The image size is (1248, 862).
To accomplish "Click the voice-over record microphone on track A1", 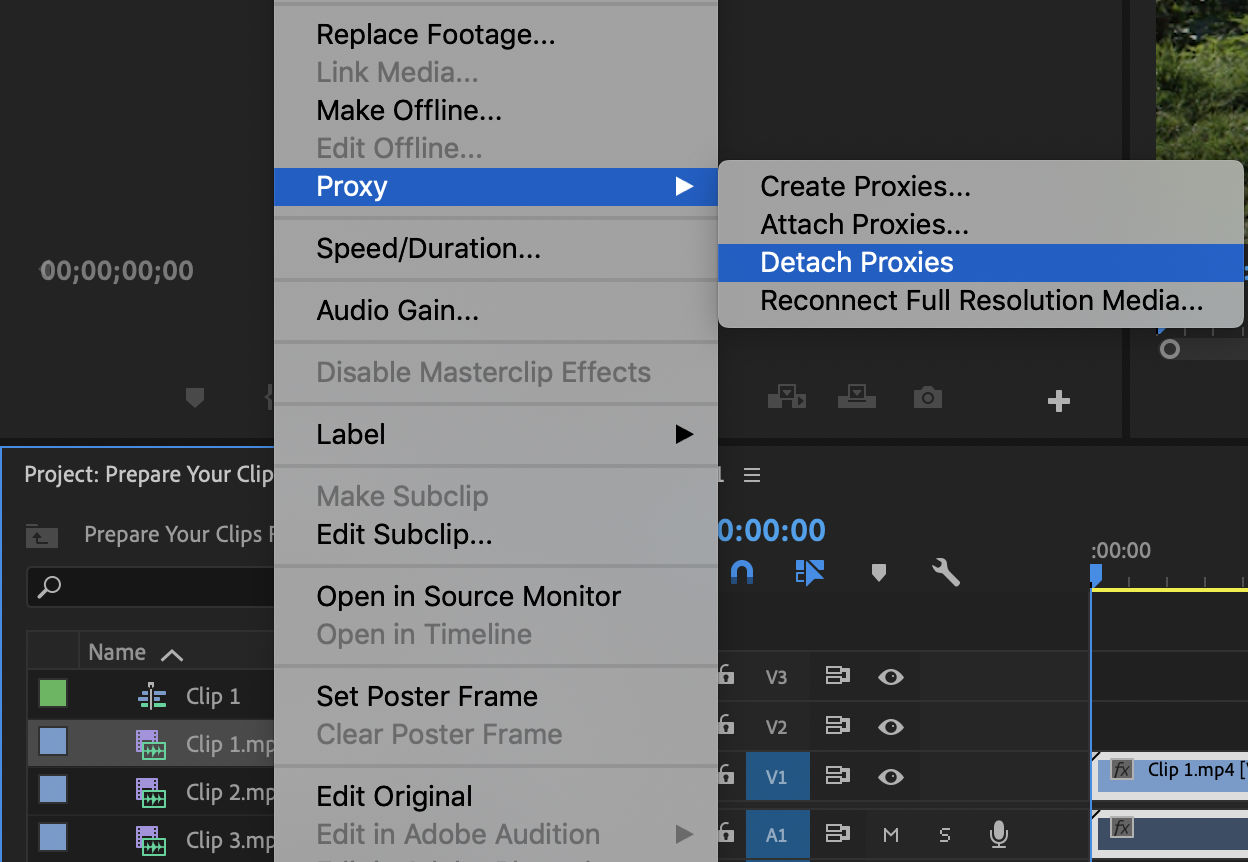I will point(996,834).
